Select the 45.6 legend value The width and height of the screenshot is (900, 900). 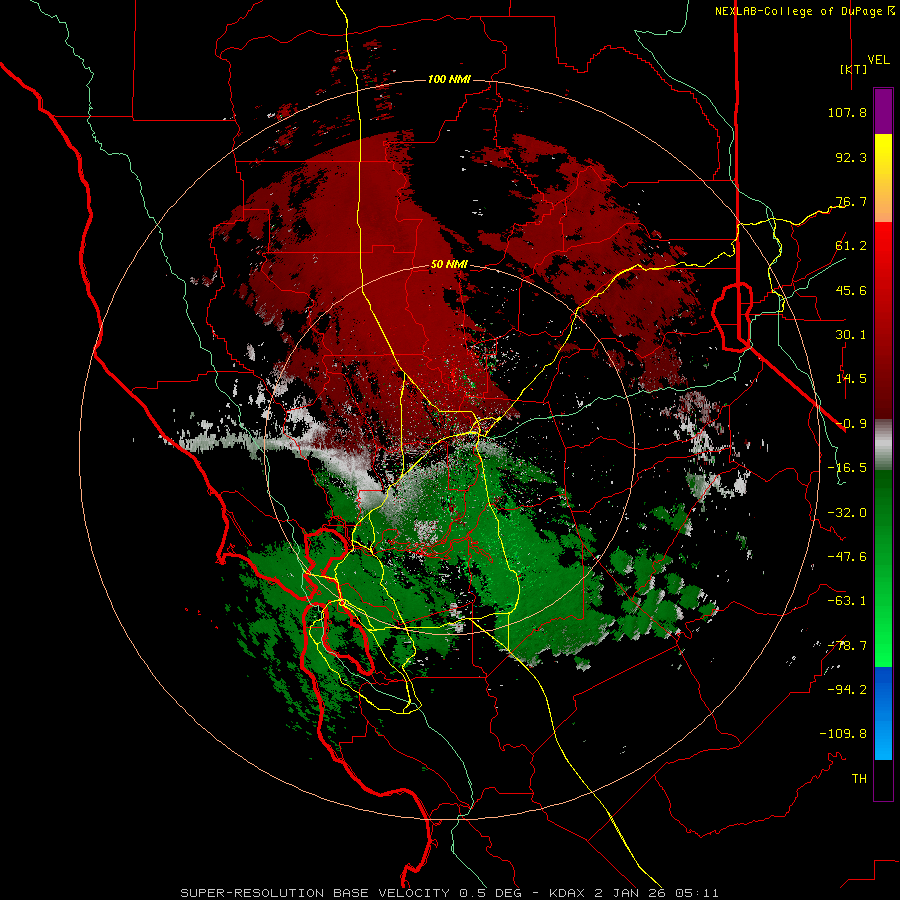[x=851, y=290]
